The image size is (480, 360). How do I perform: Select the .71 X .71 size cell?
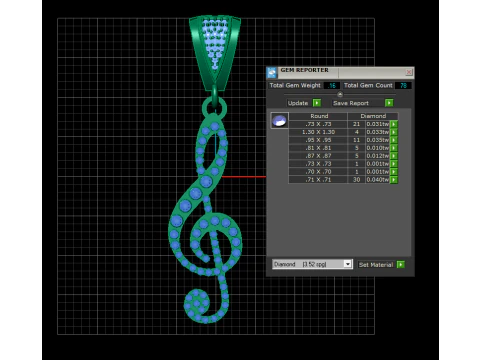(x=318, y=180)
